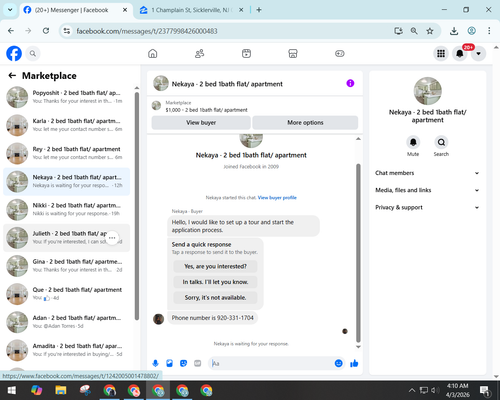This screenshot has height=400, width=500.
Task: Open the purple conversation information icon
Action: click(350, 83)
